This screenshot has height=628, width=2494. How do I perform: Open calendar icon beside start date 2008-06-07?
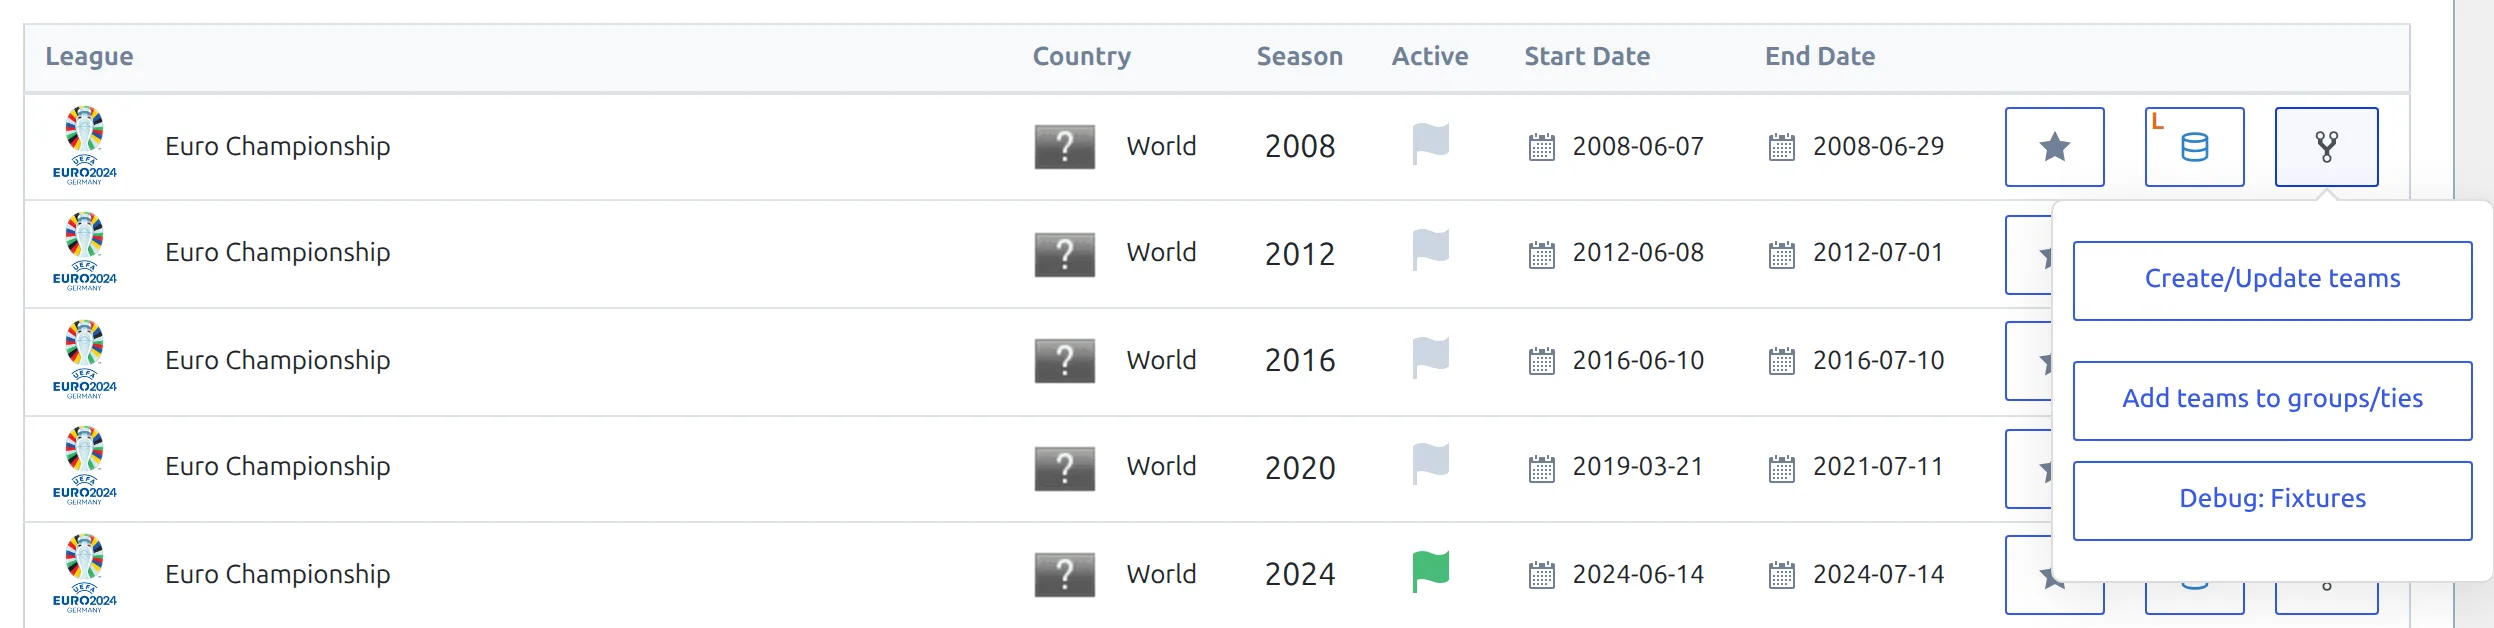[1542, 147]
